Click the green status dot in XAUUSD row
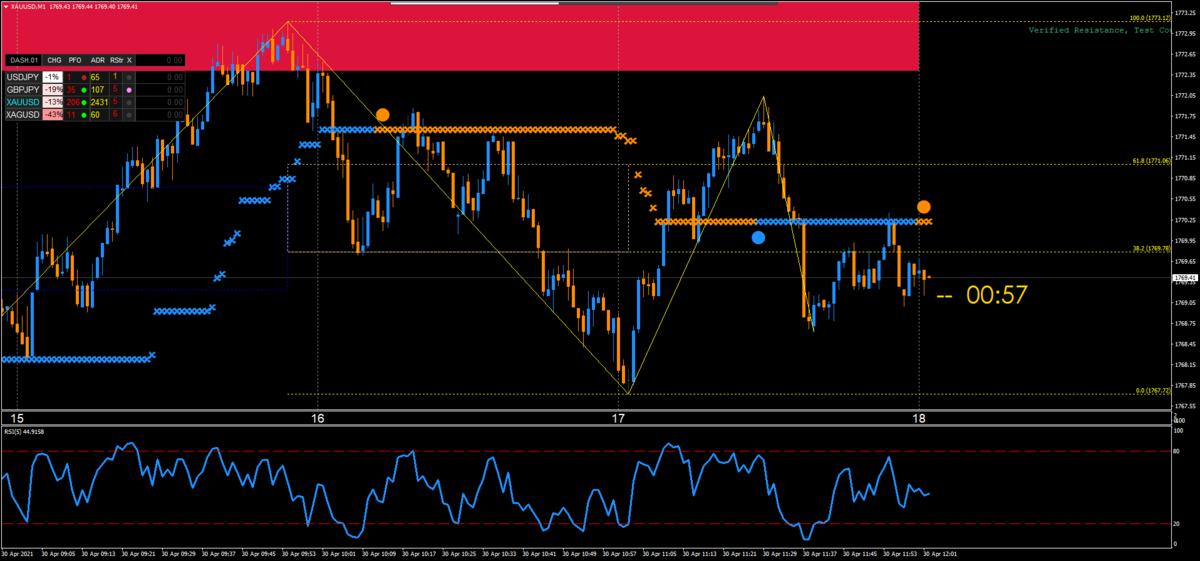 click(84, 102)
